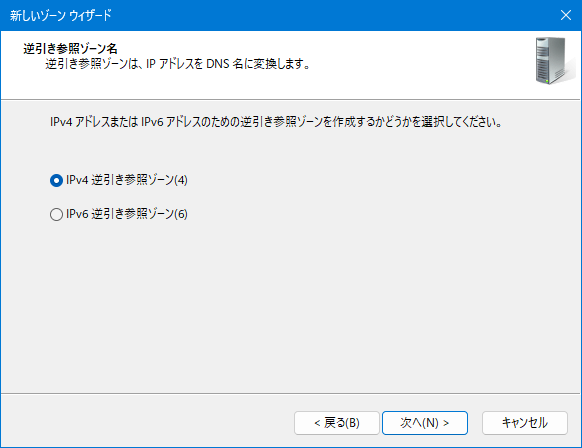Click the empty footer area left of 戻る button
This screenshot has width=582, height=448.
pos(148,421)
